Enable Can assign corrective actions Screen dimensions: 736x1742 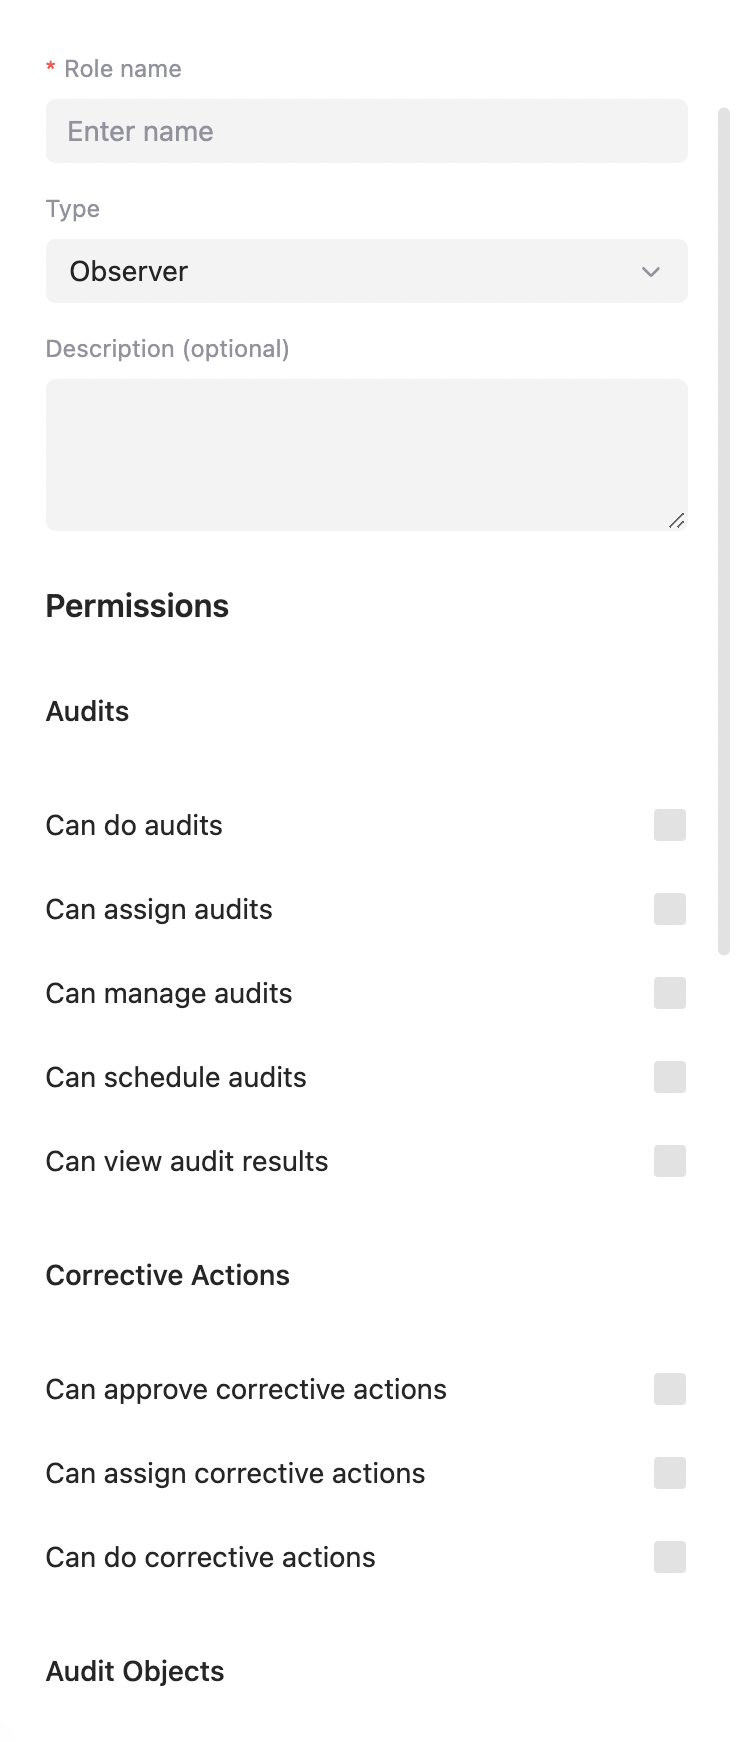click(670, 1473)
